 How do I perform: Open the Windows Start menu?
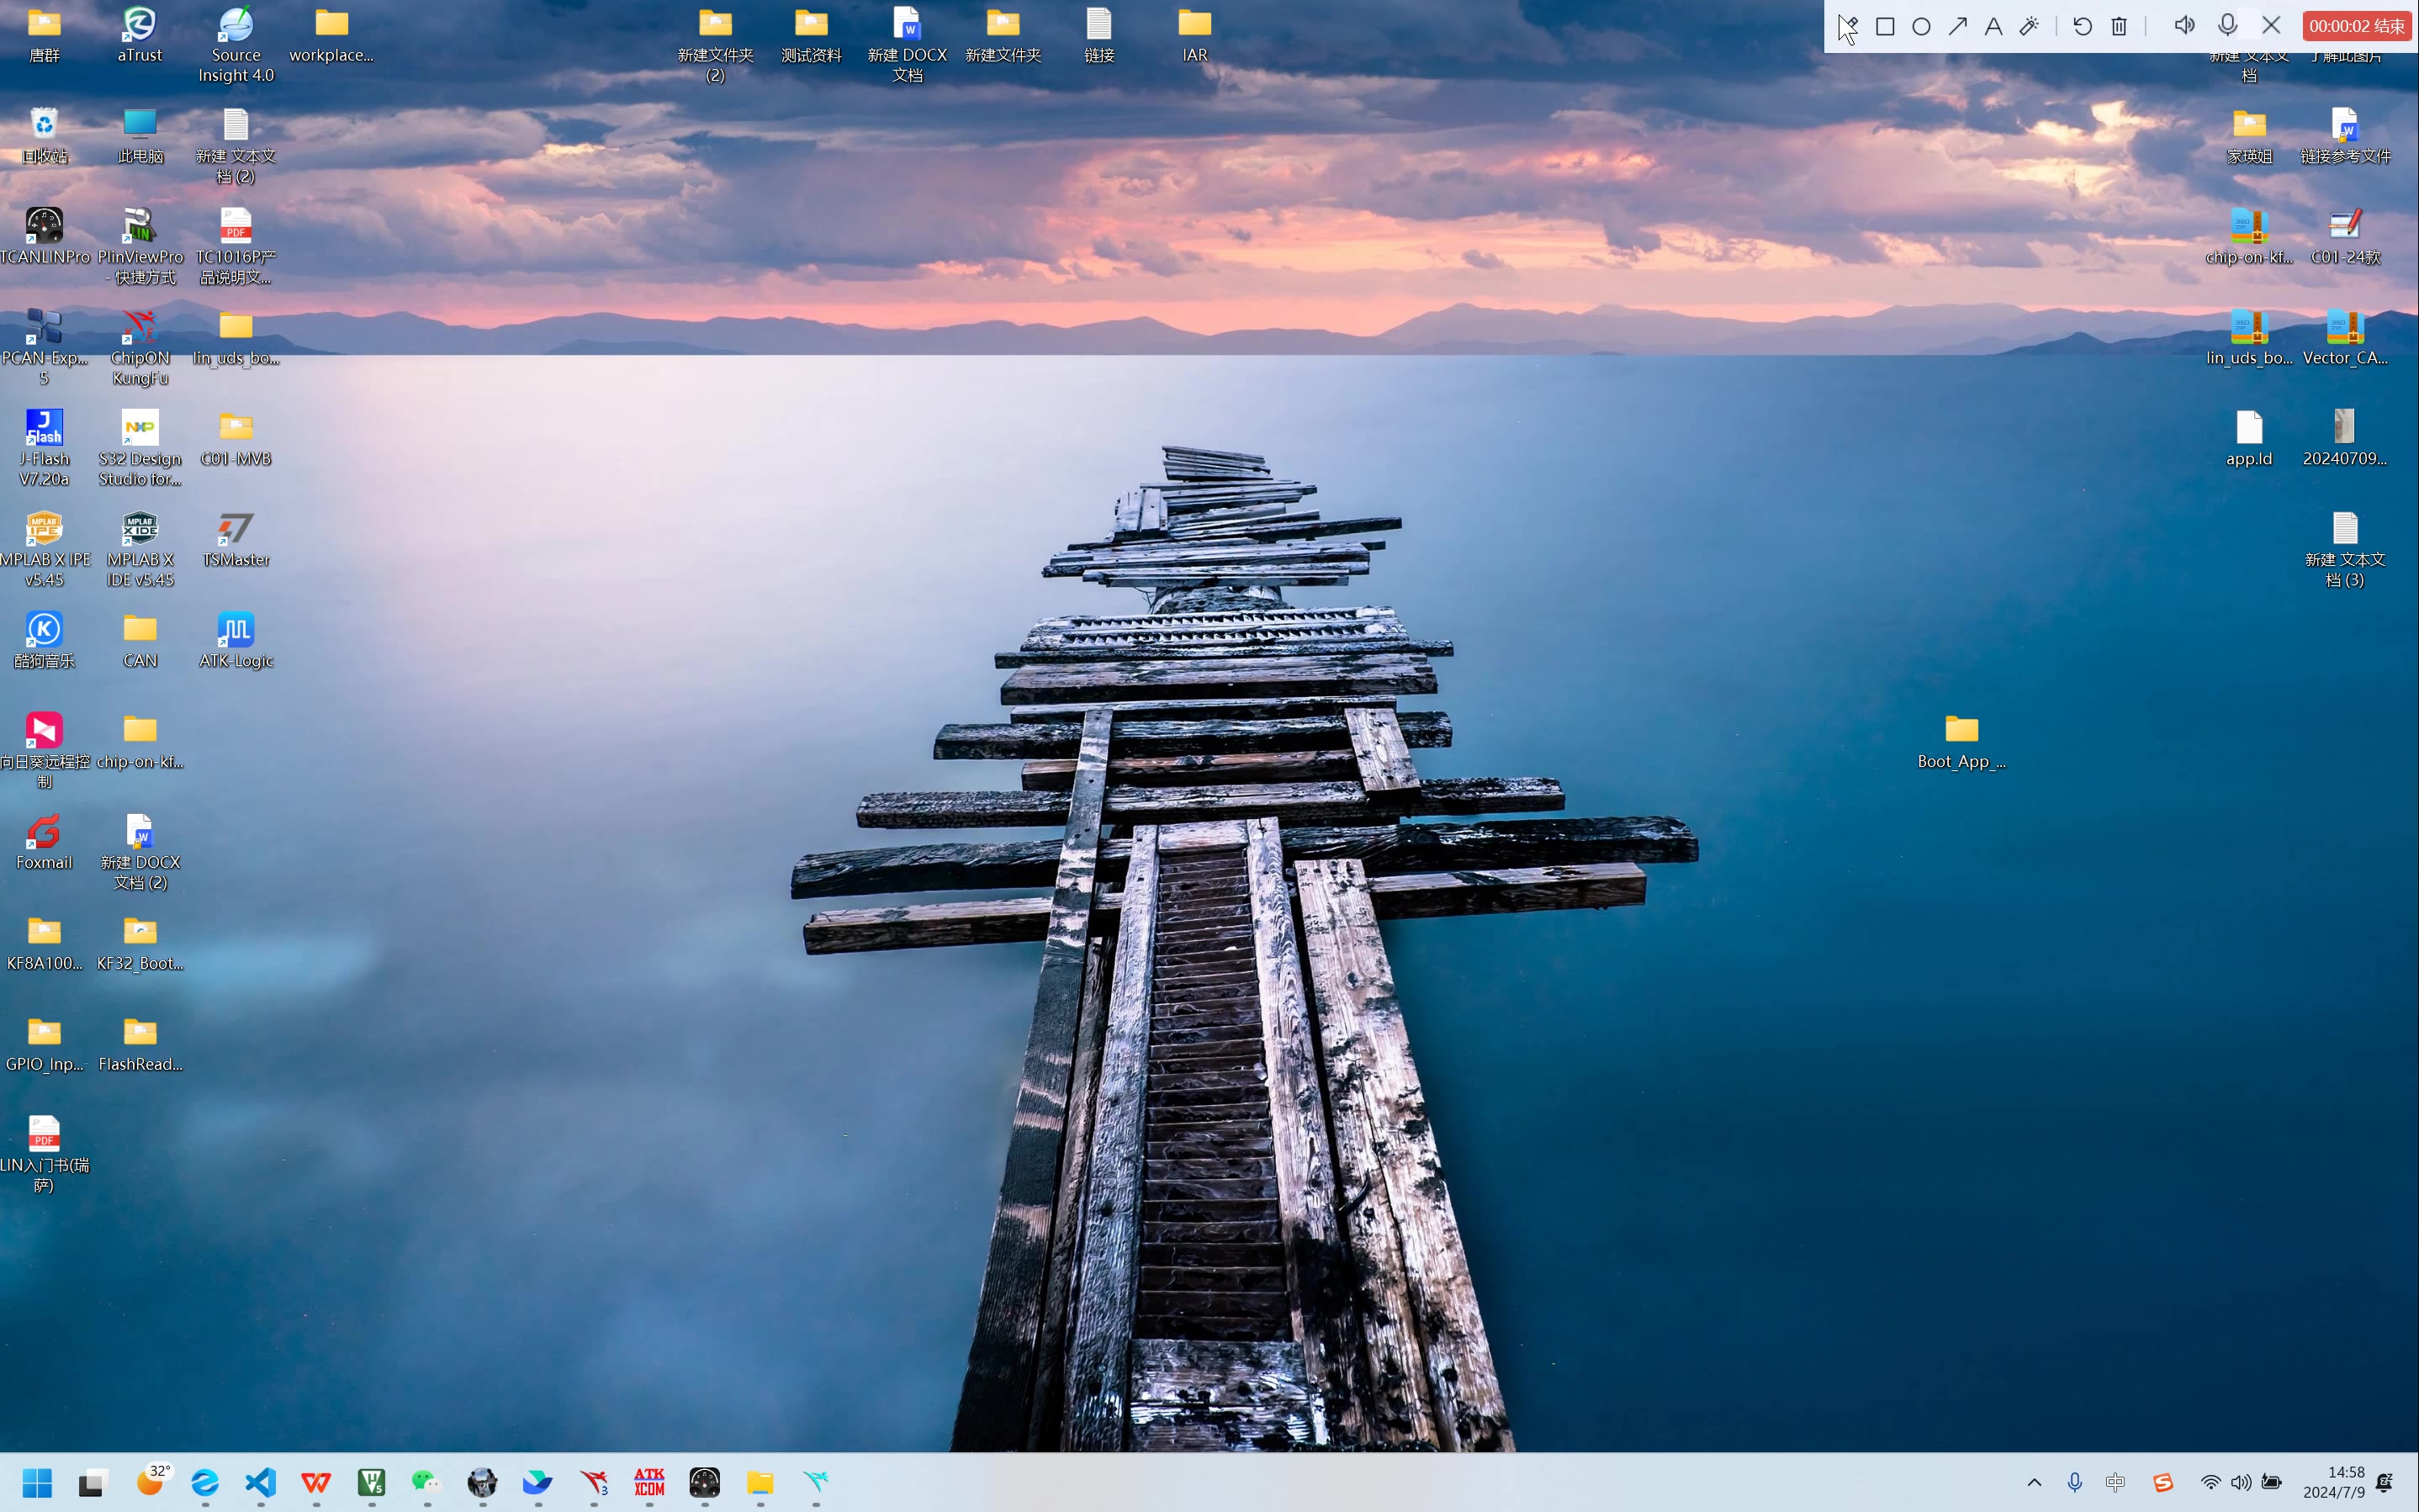[x=37, y=1482]
